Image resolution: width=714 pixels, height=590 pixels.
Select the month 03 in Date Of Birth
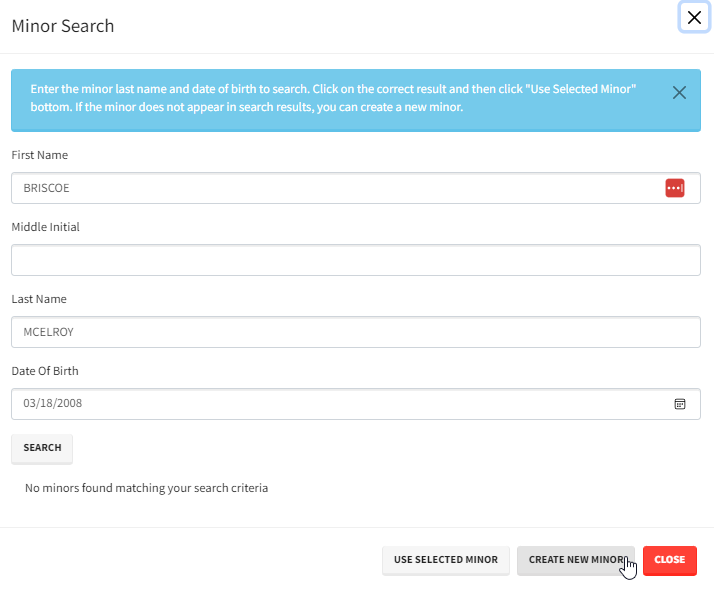pos(29,404)
